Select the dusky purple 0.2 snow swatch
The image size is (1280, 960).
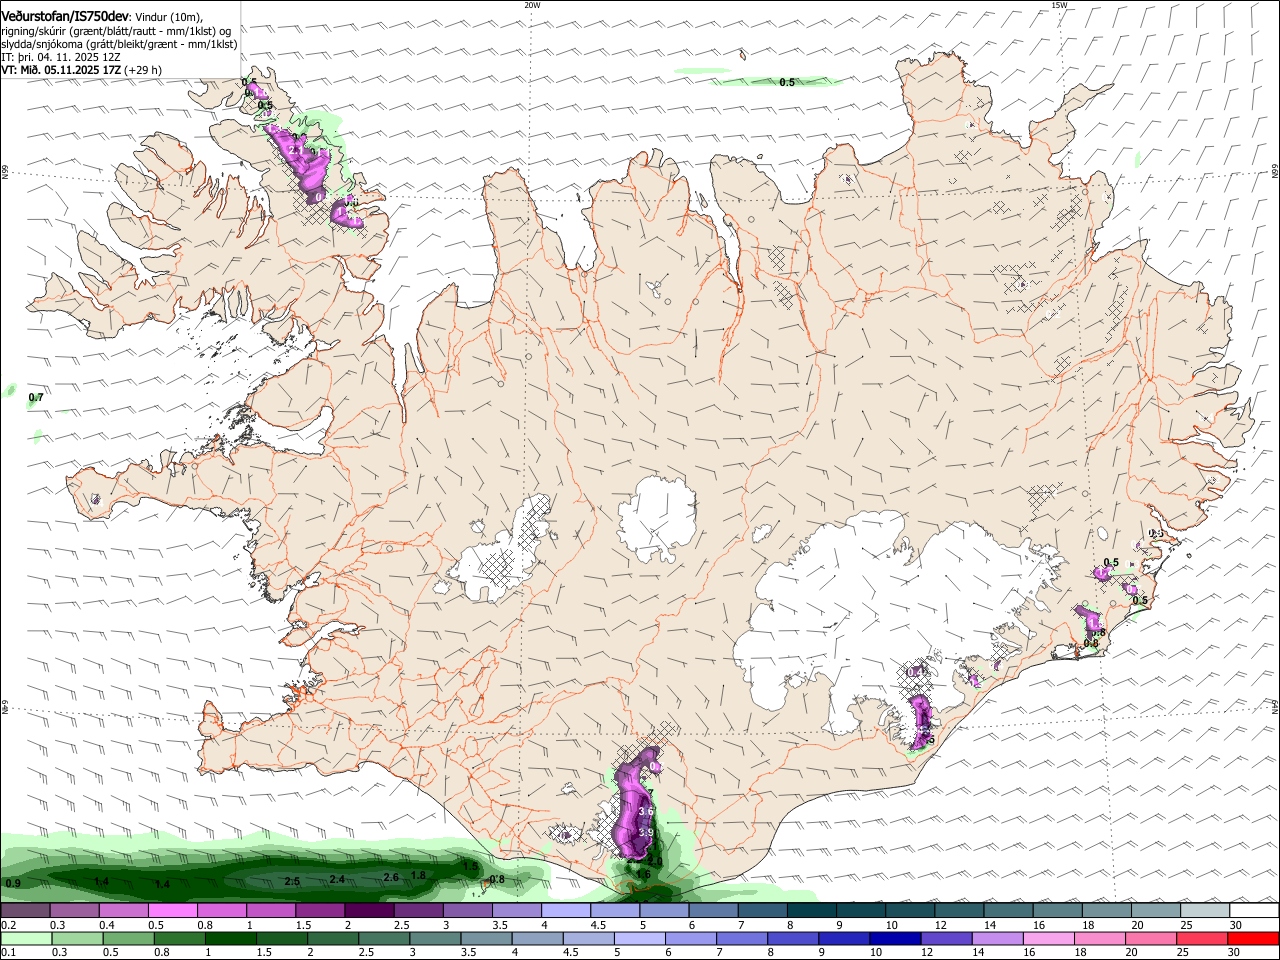tap(25, 911)
